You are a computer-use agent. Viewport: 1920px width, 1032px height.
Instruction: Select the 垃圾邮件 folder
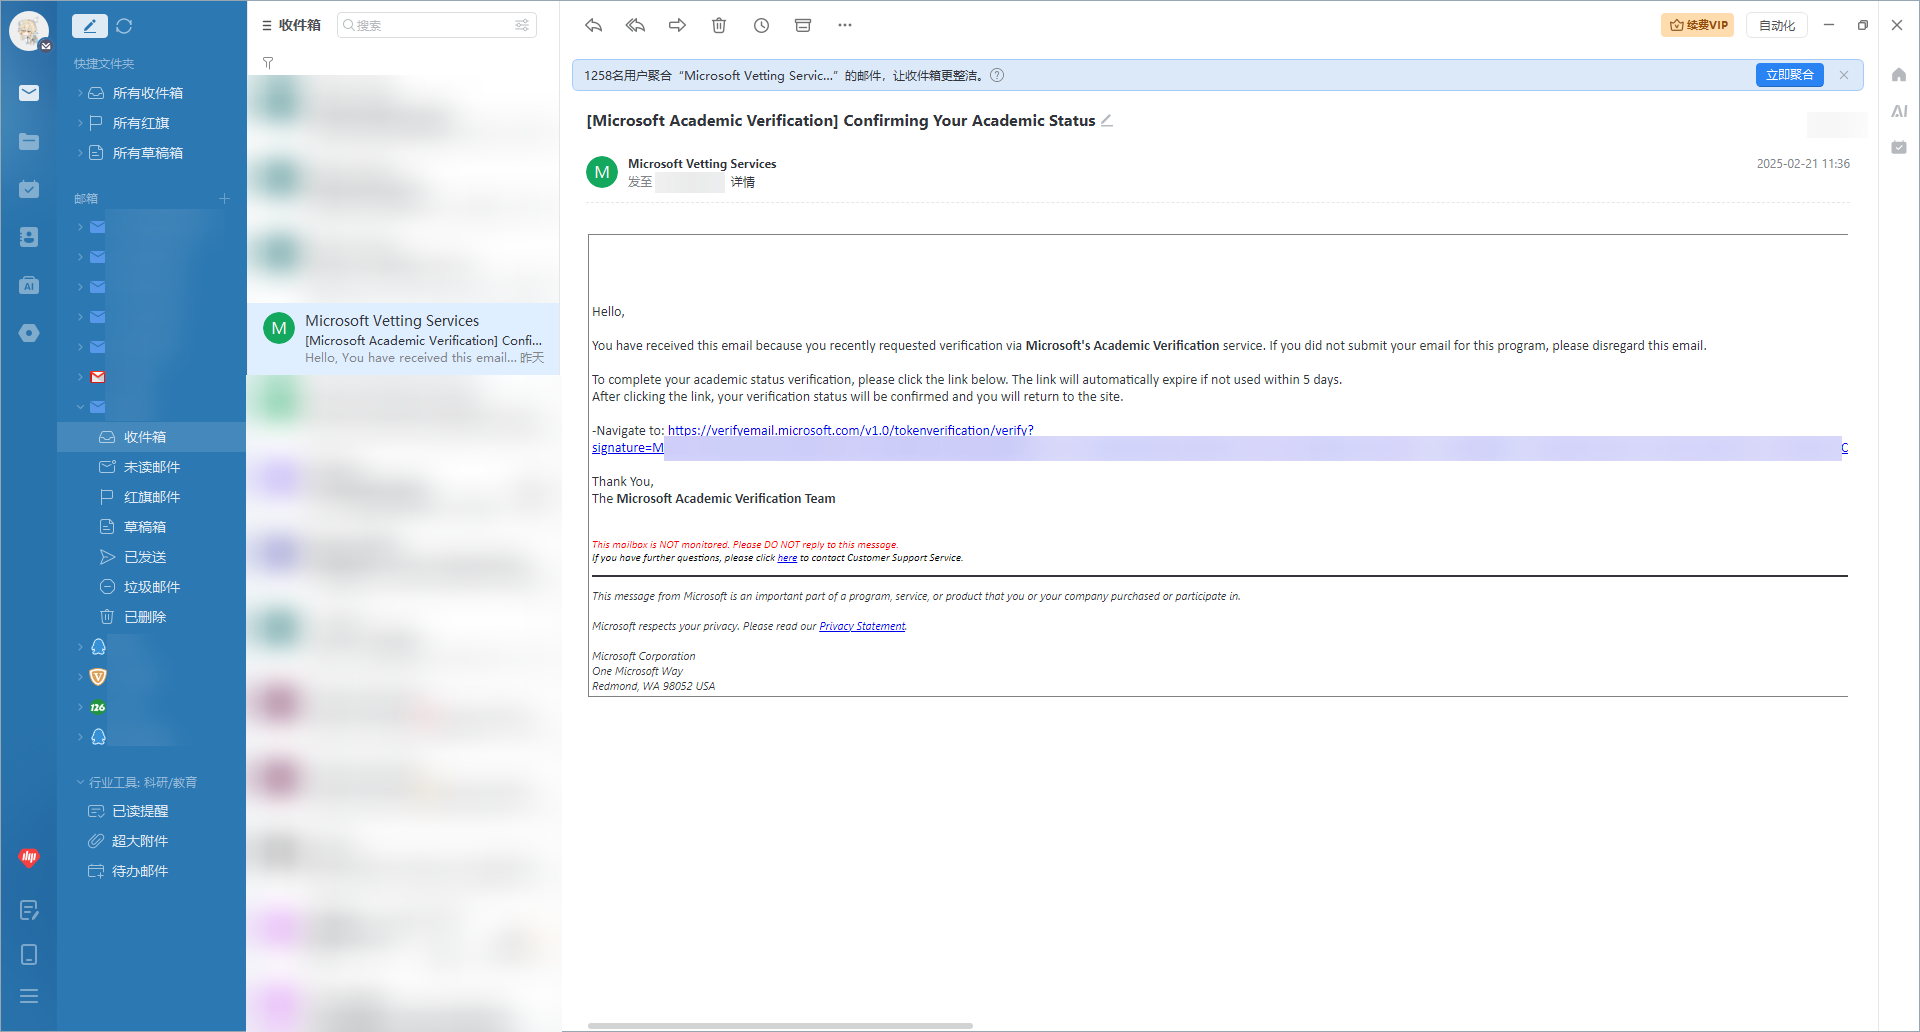151,587
